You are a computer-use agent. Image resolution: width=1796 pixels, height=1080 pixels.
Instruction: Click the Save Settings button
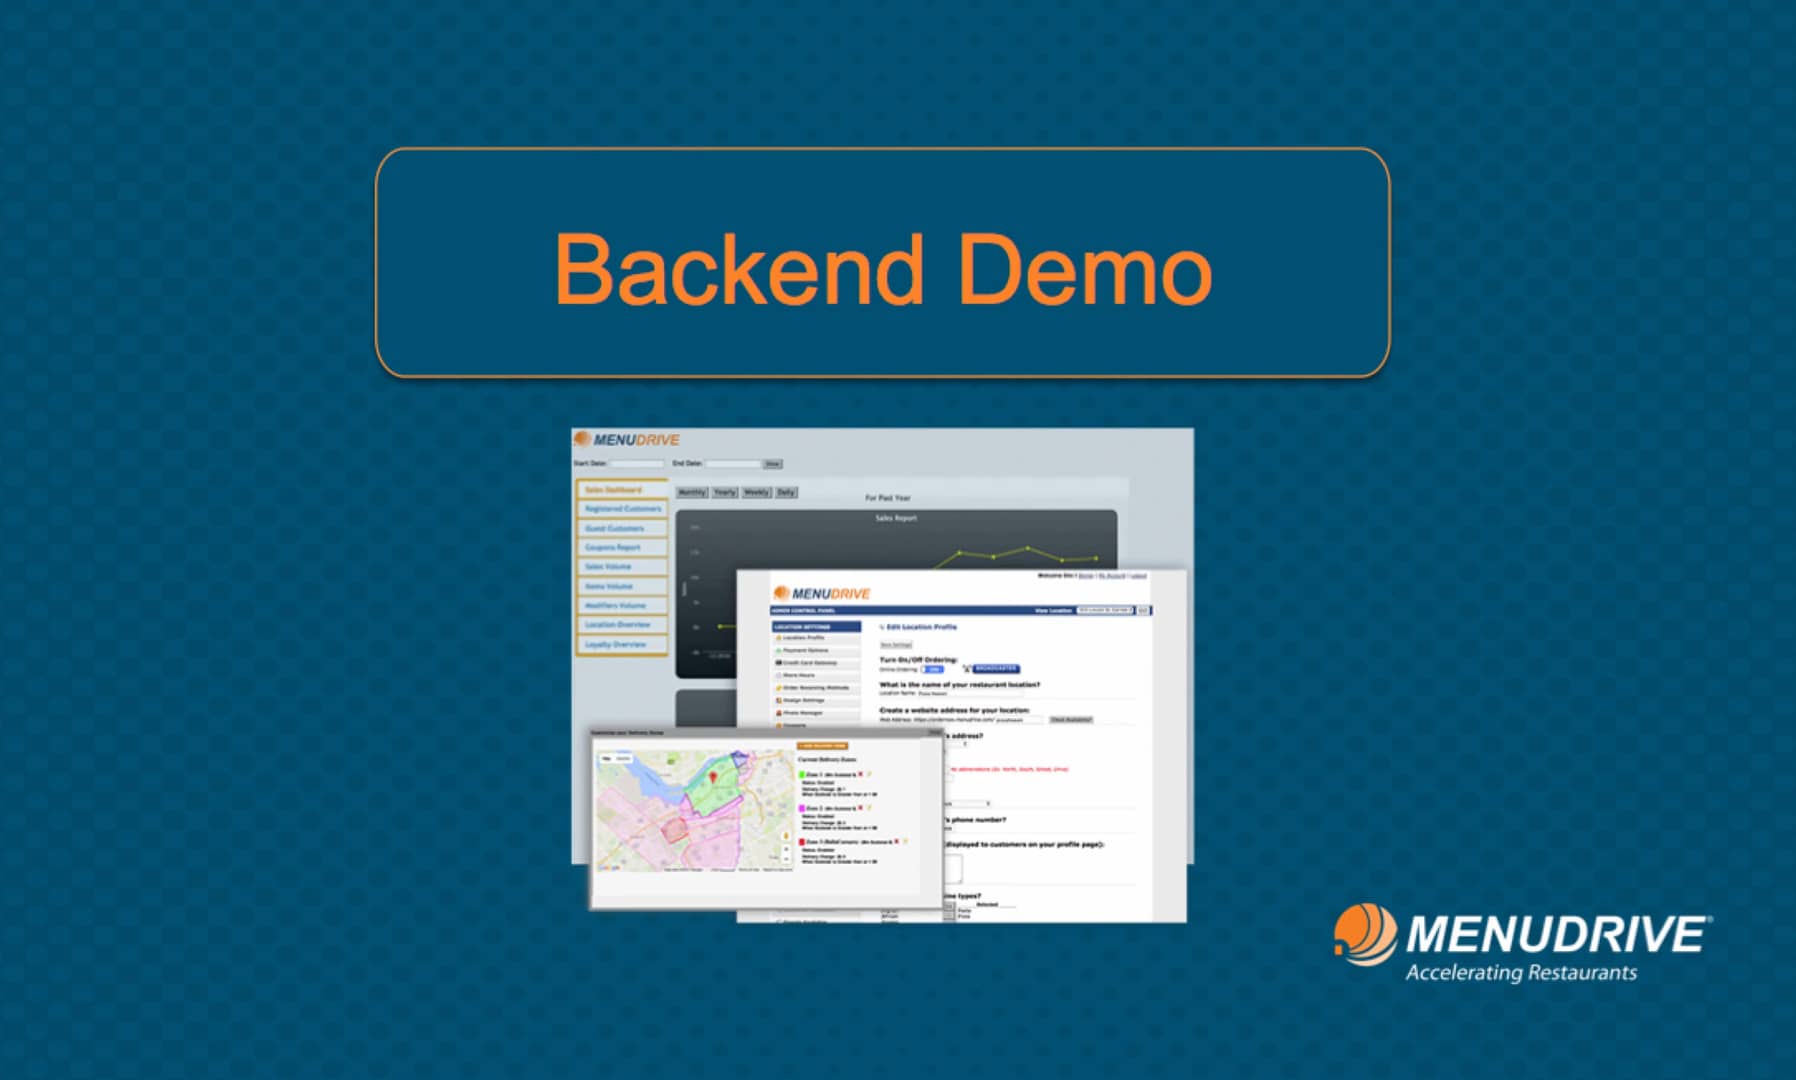coord(896,645)
